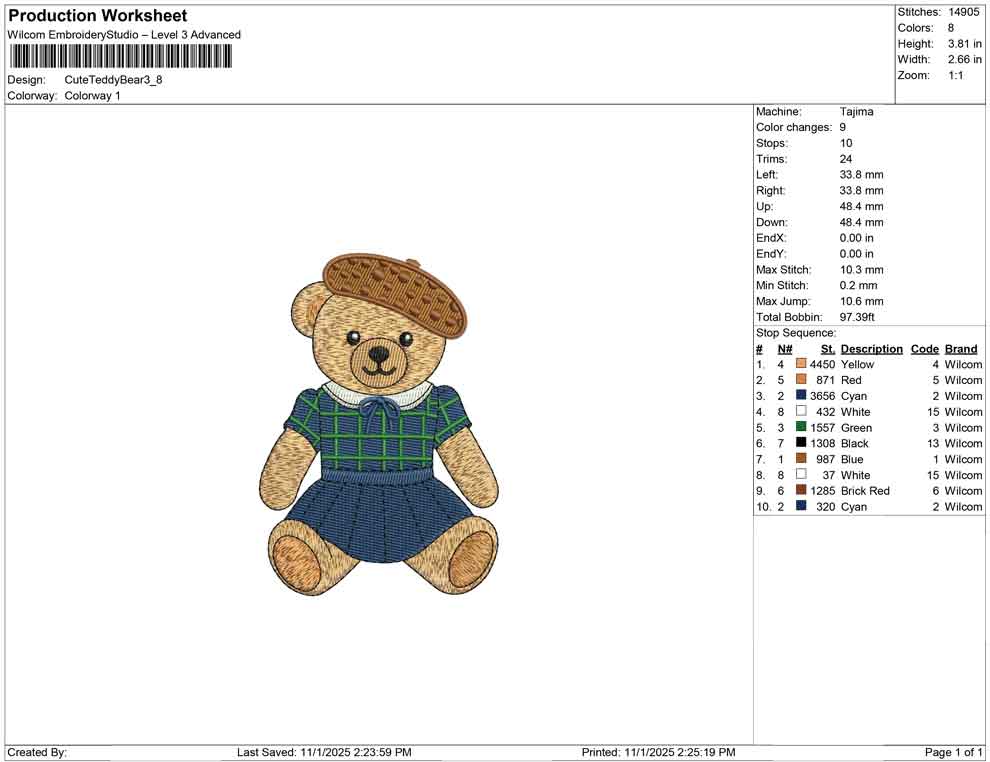Click the Colorway 1 label

(x=92, y=95)
